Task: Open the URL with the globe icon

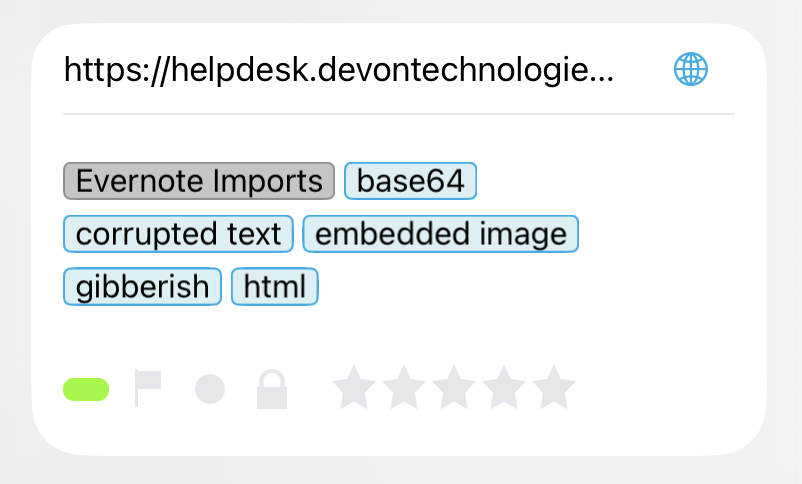Action: pyautogui.click(x=691, y=69)
